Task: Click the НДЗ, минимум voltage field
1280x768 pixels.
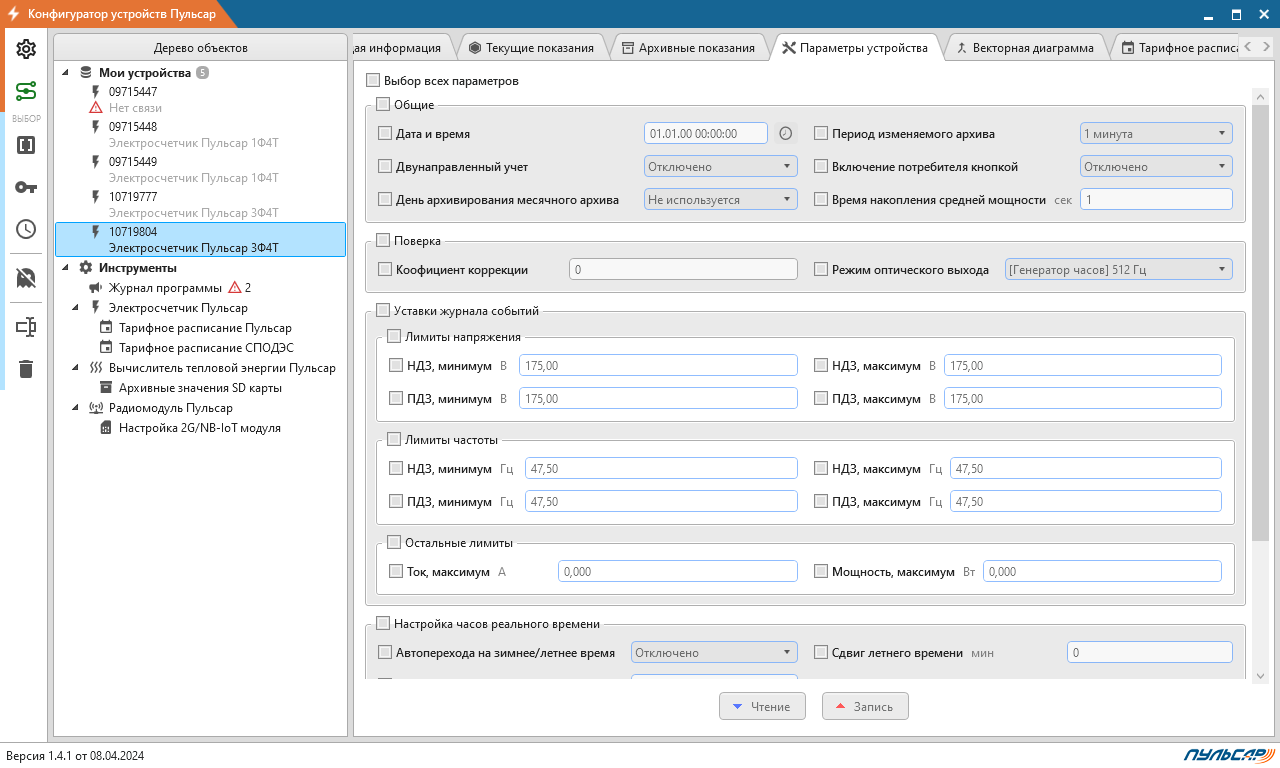Action: (658, 365)
